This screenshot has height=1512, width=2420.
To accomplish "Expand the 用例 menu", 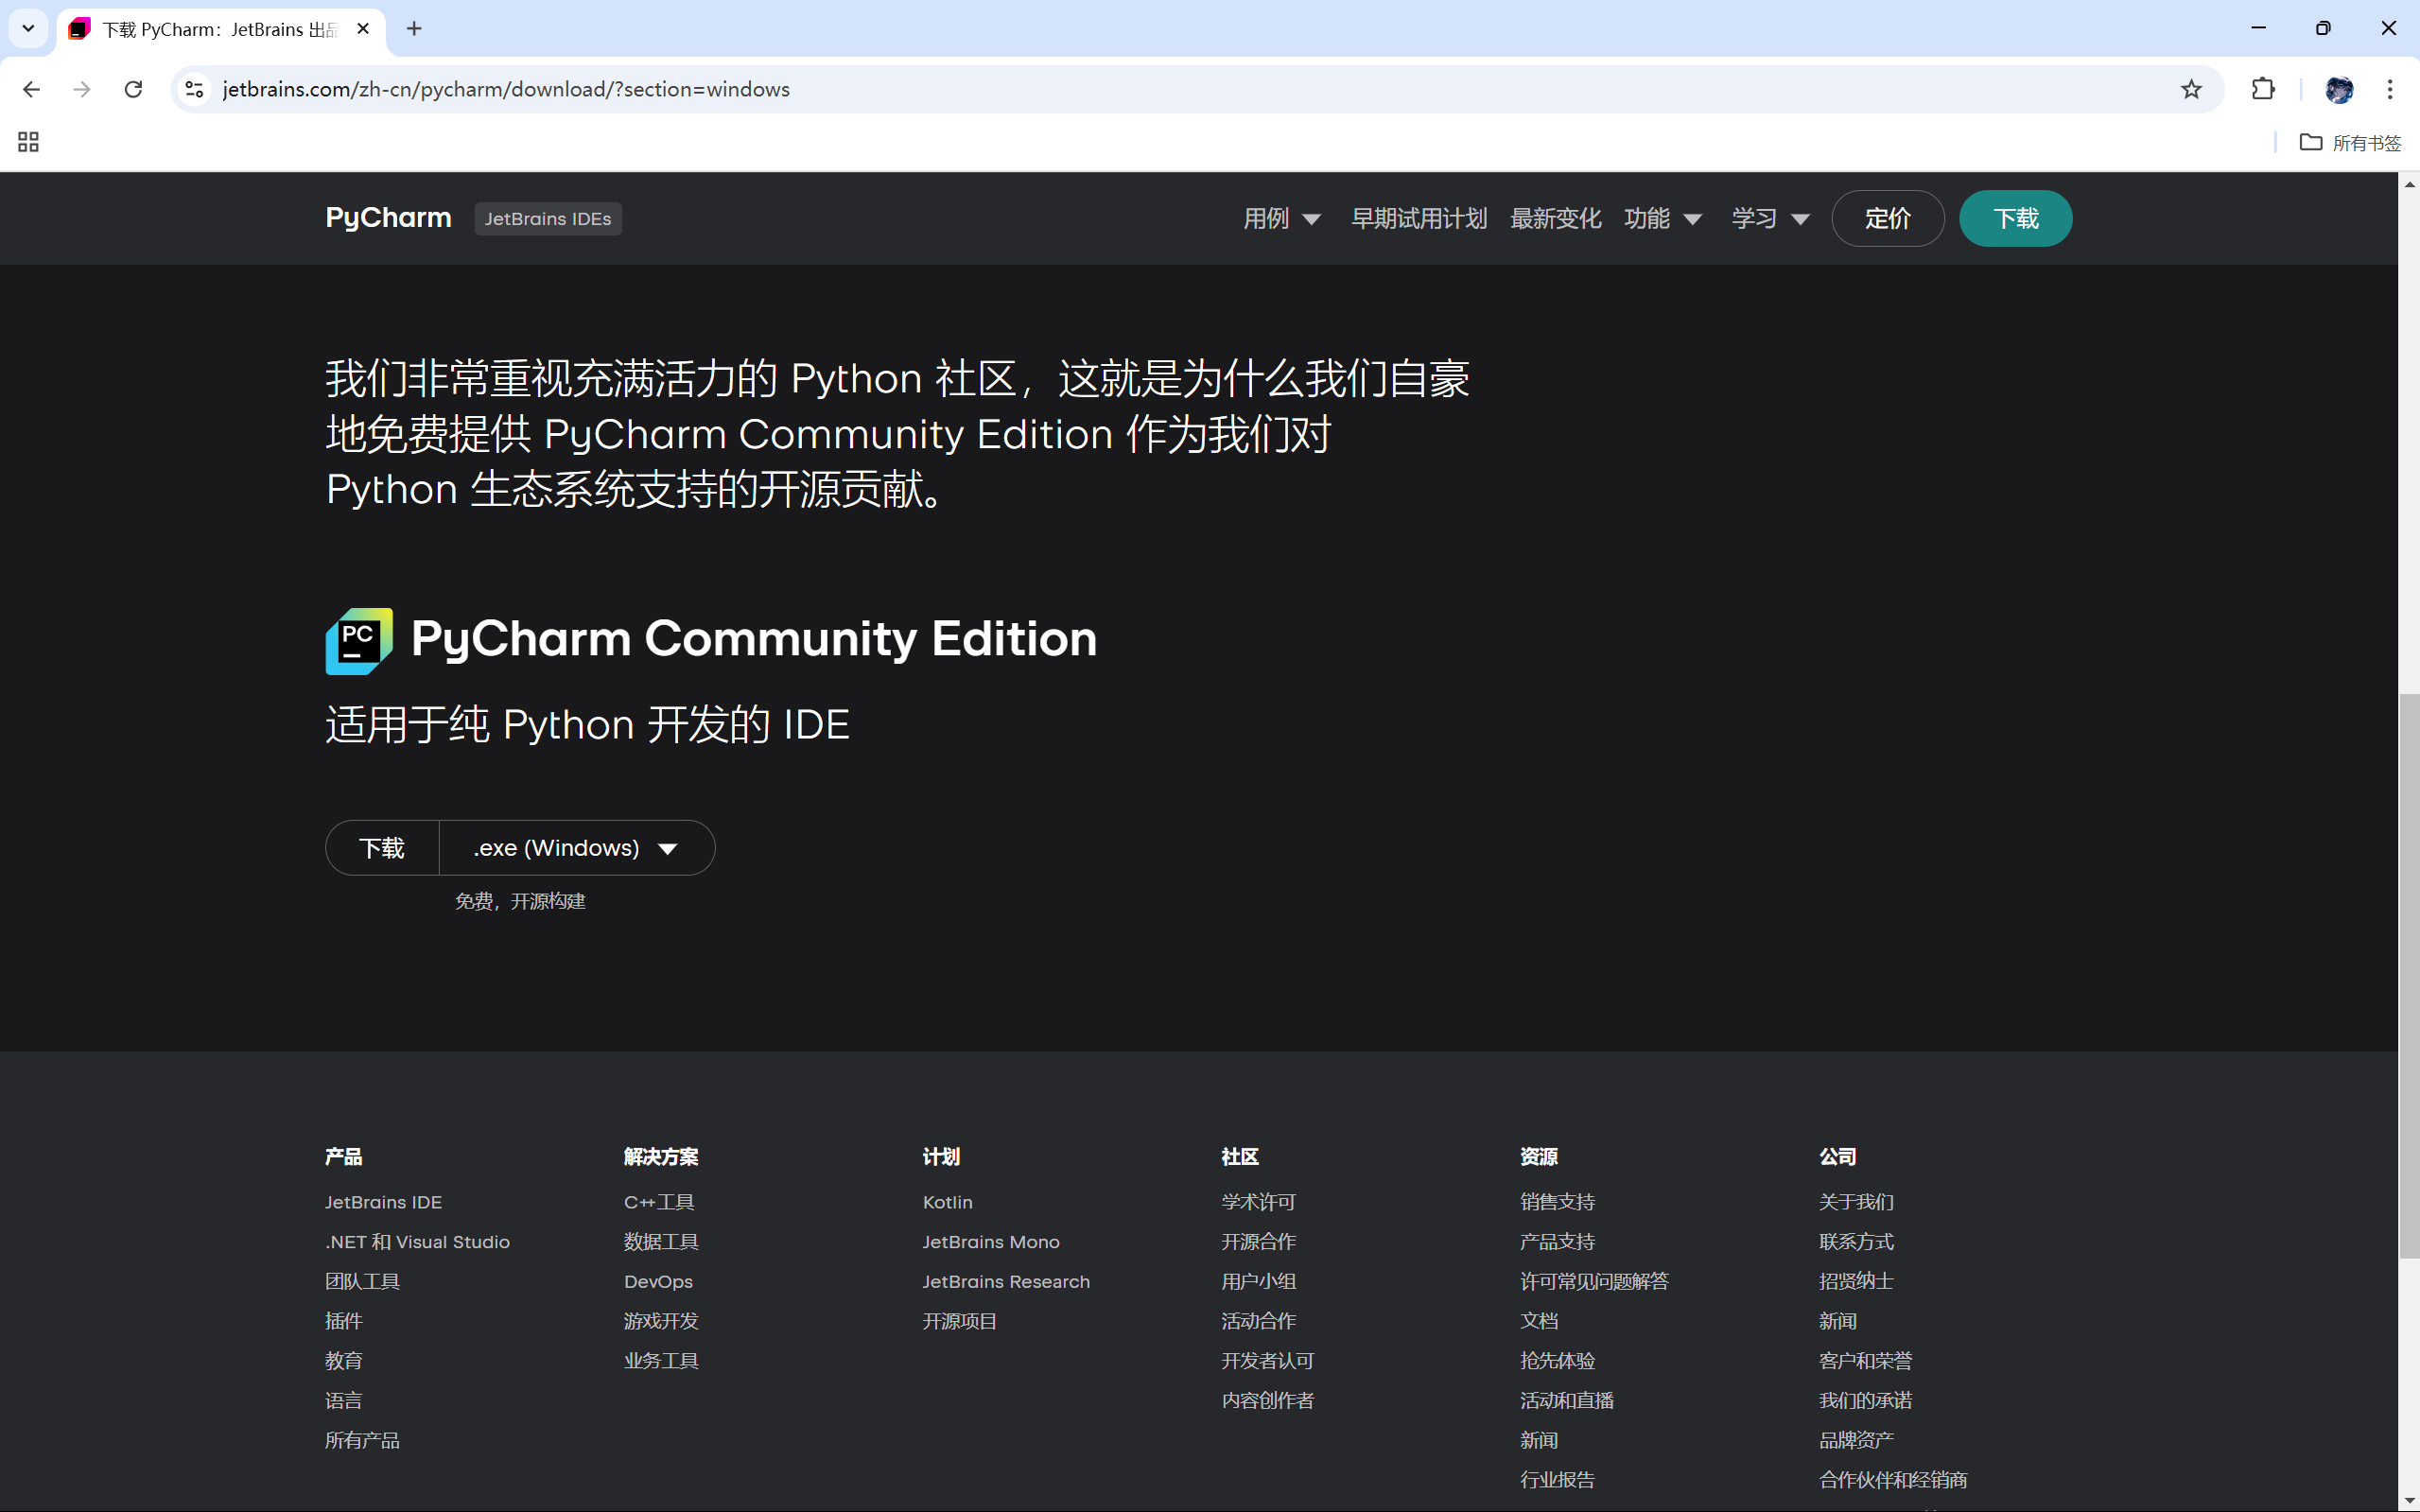I will pos(1282,218).
